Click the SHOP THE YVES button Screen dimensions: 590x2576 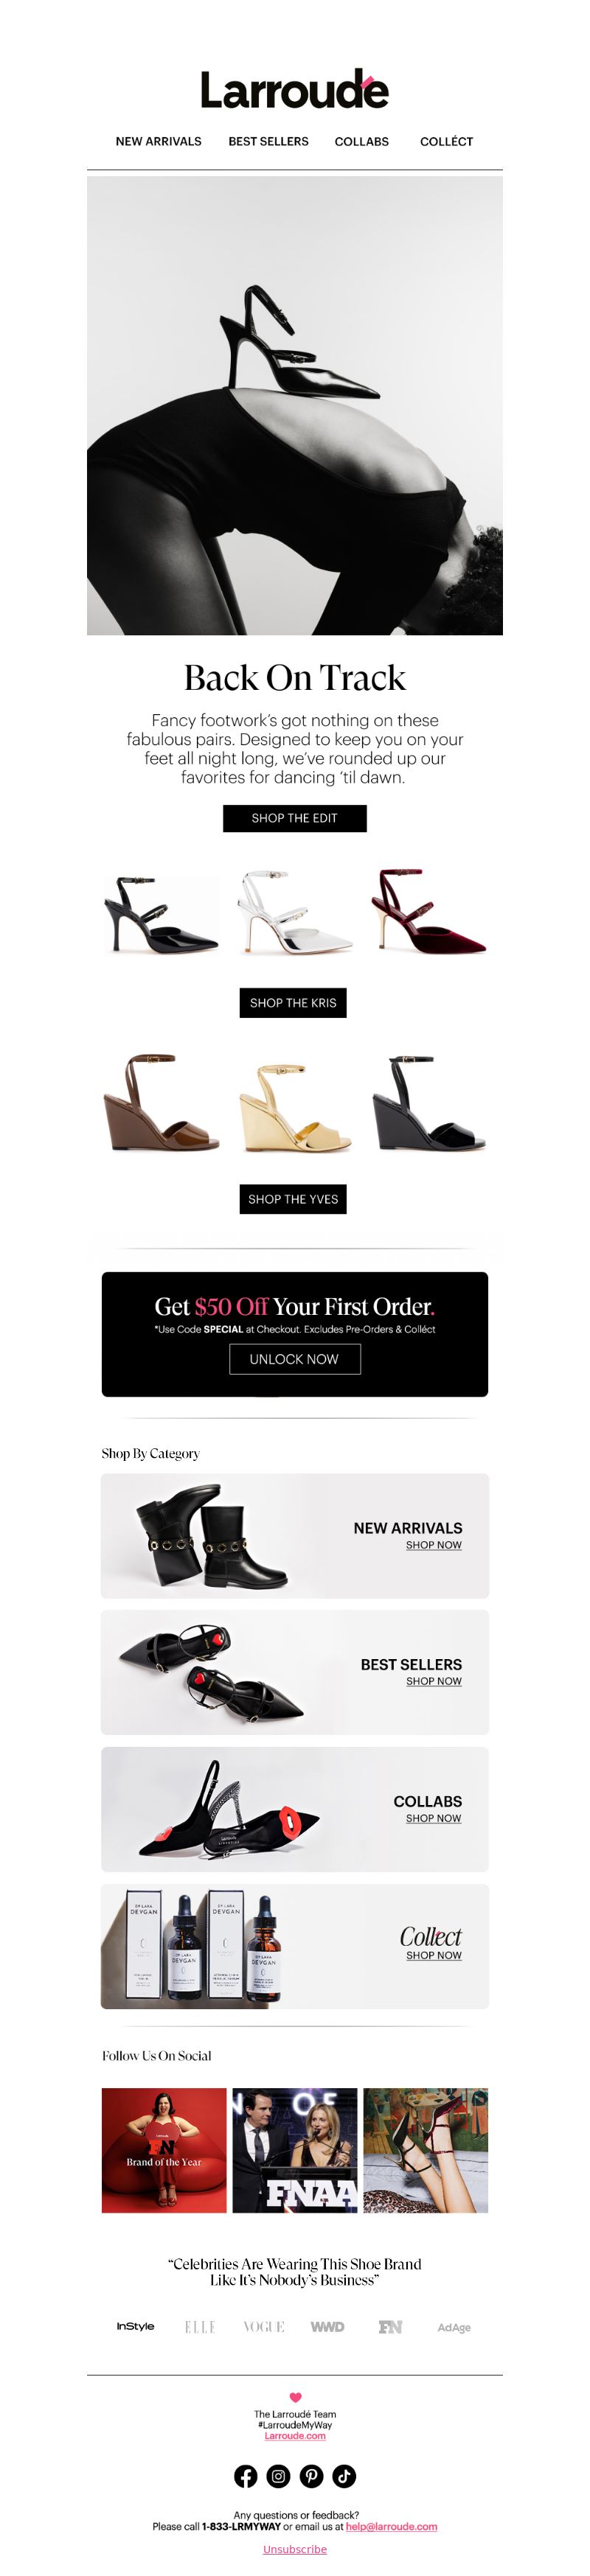(293, 1198)
